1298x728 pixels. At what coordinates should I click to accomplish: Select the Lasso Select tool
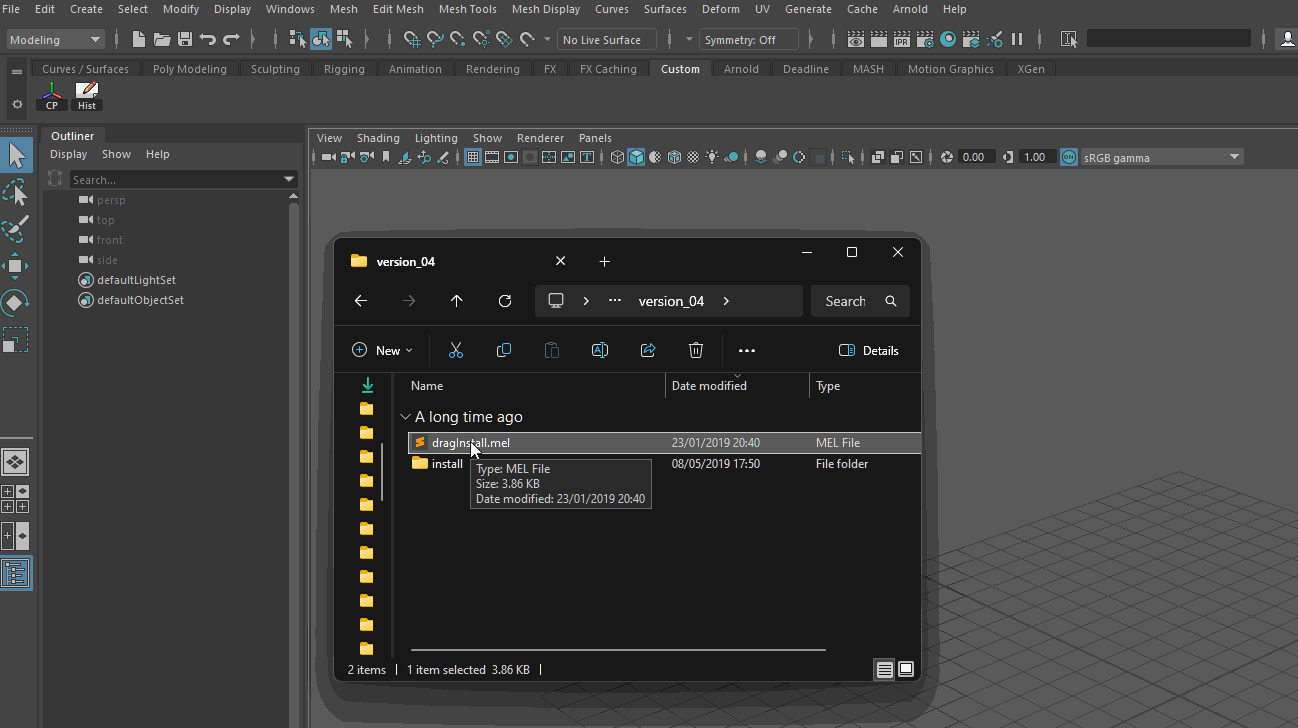click(16, 193)
